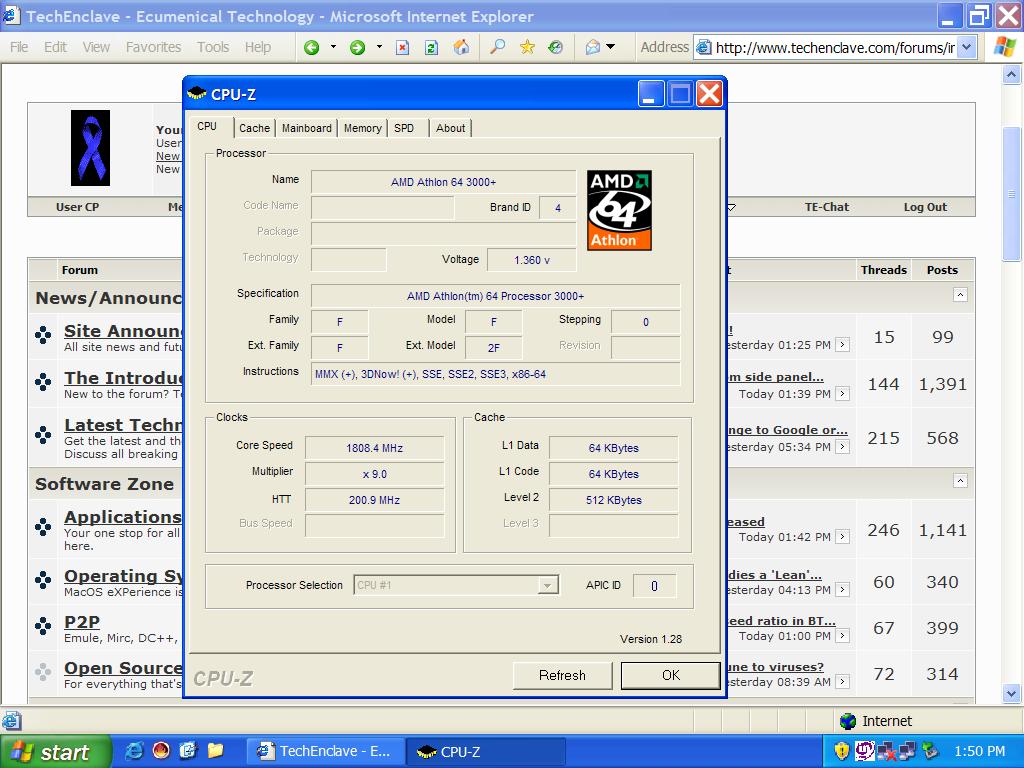Go to the IE Home page icon
1024x768 pixels.
click(x=461, y=47)
